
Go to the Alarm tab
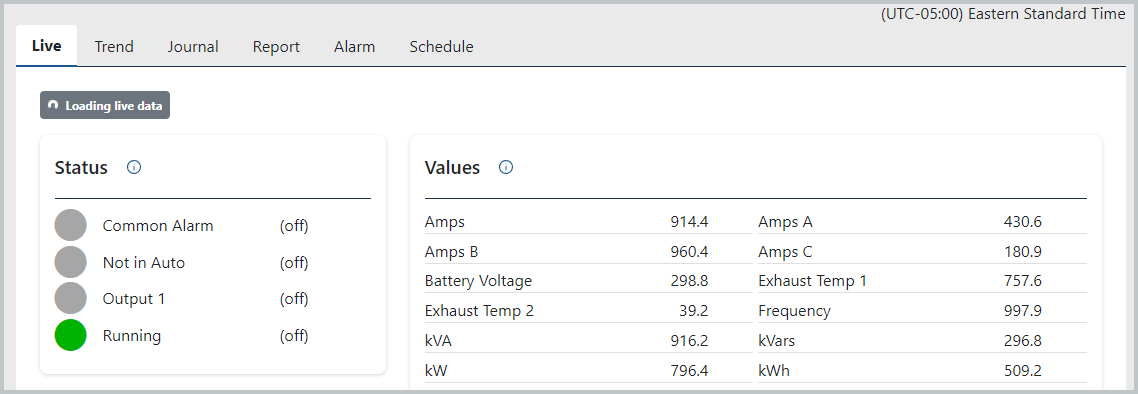(x=354, y=46)
